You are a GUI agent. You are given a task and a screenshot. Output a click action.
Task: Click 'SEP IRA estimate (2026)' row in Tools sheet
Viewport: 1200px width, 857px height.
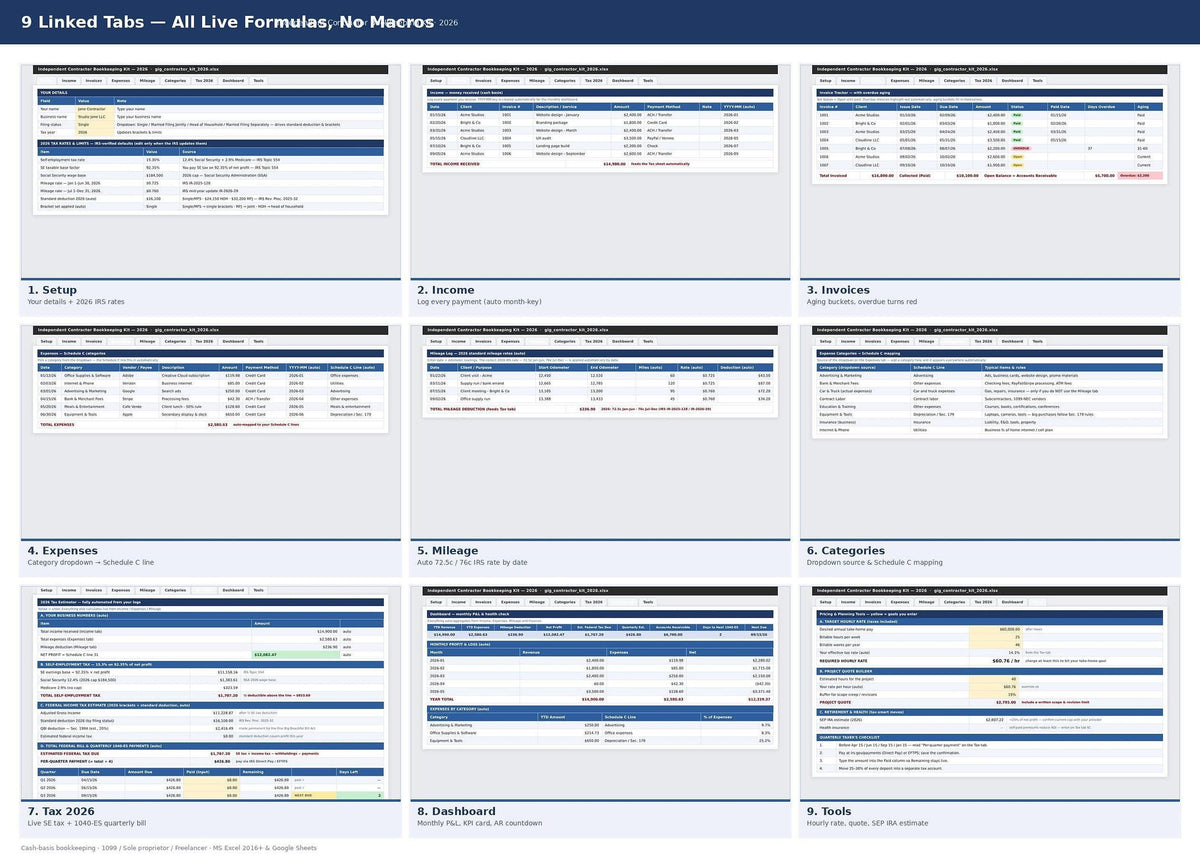tap(990, 720)
